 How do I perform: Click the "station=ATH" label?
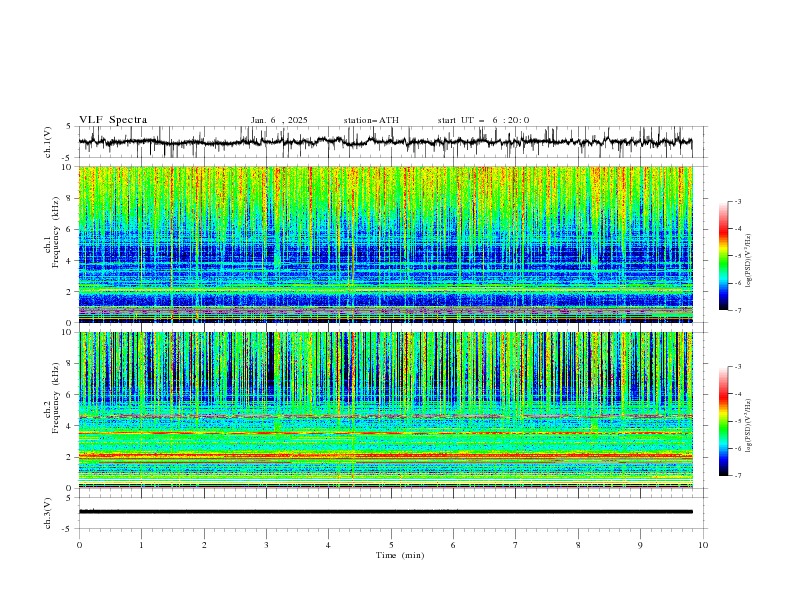[x=371, y=120]
